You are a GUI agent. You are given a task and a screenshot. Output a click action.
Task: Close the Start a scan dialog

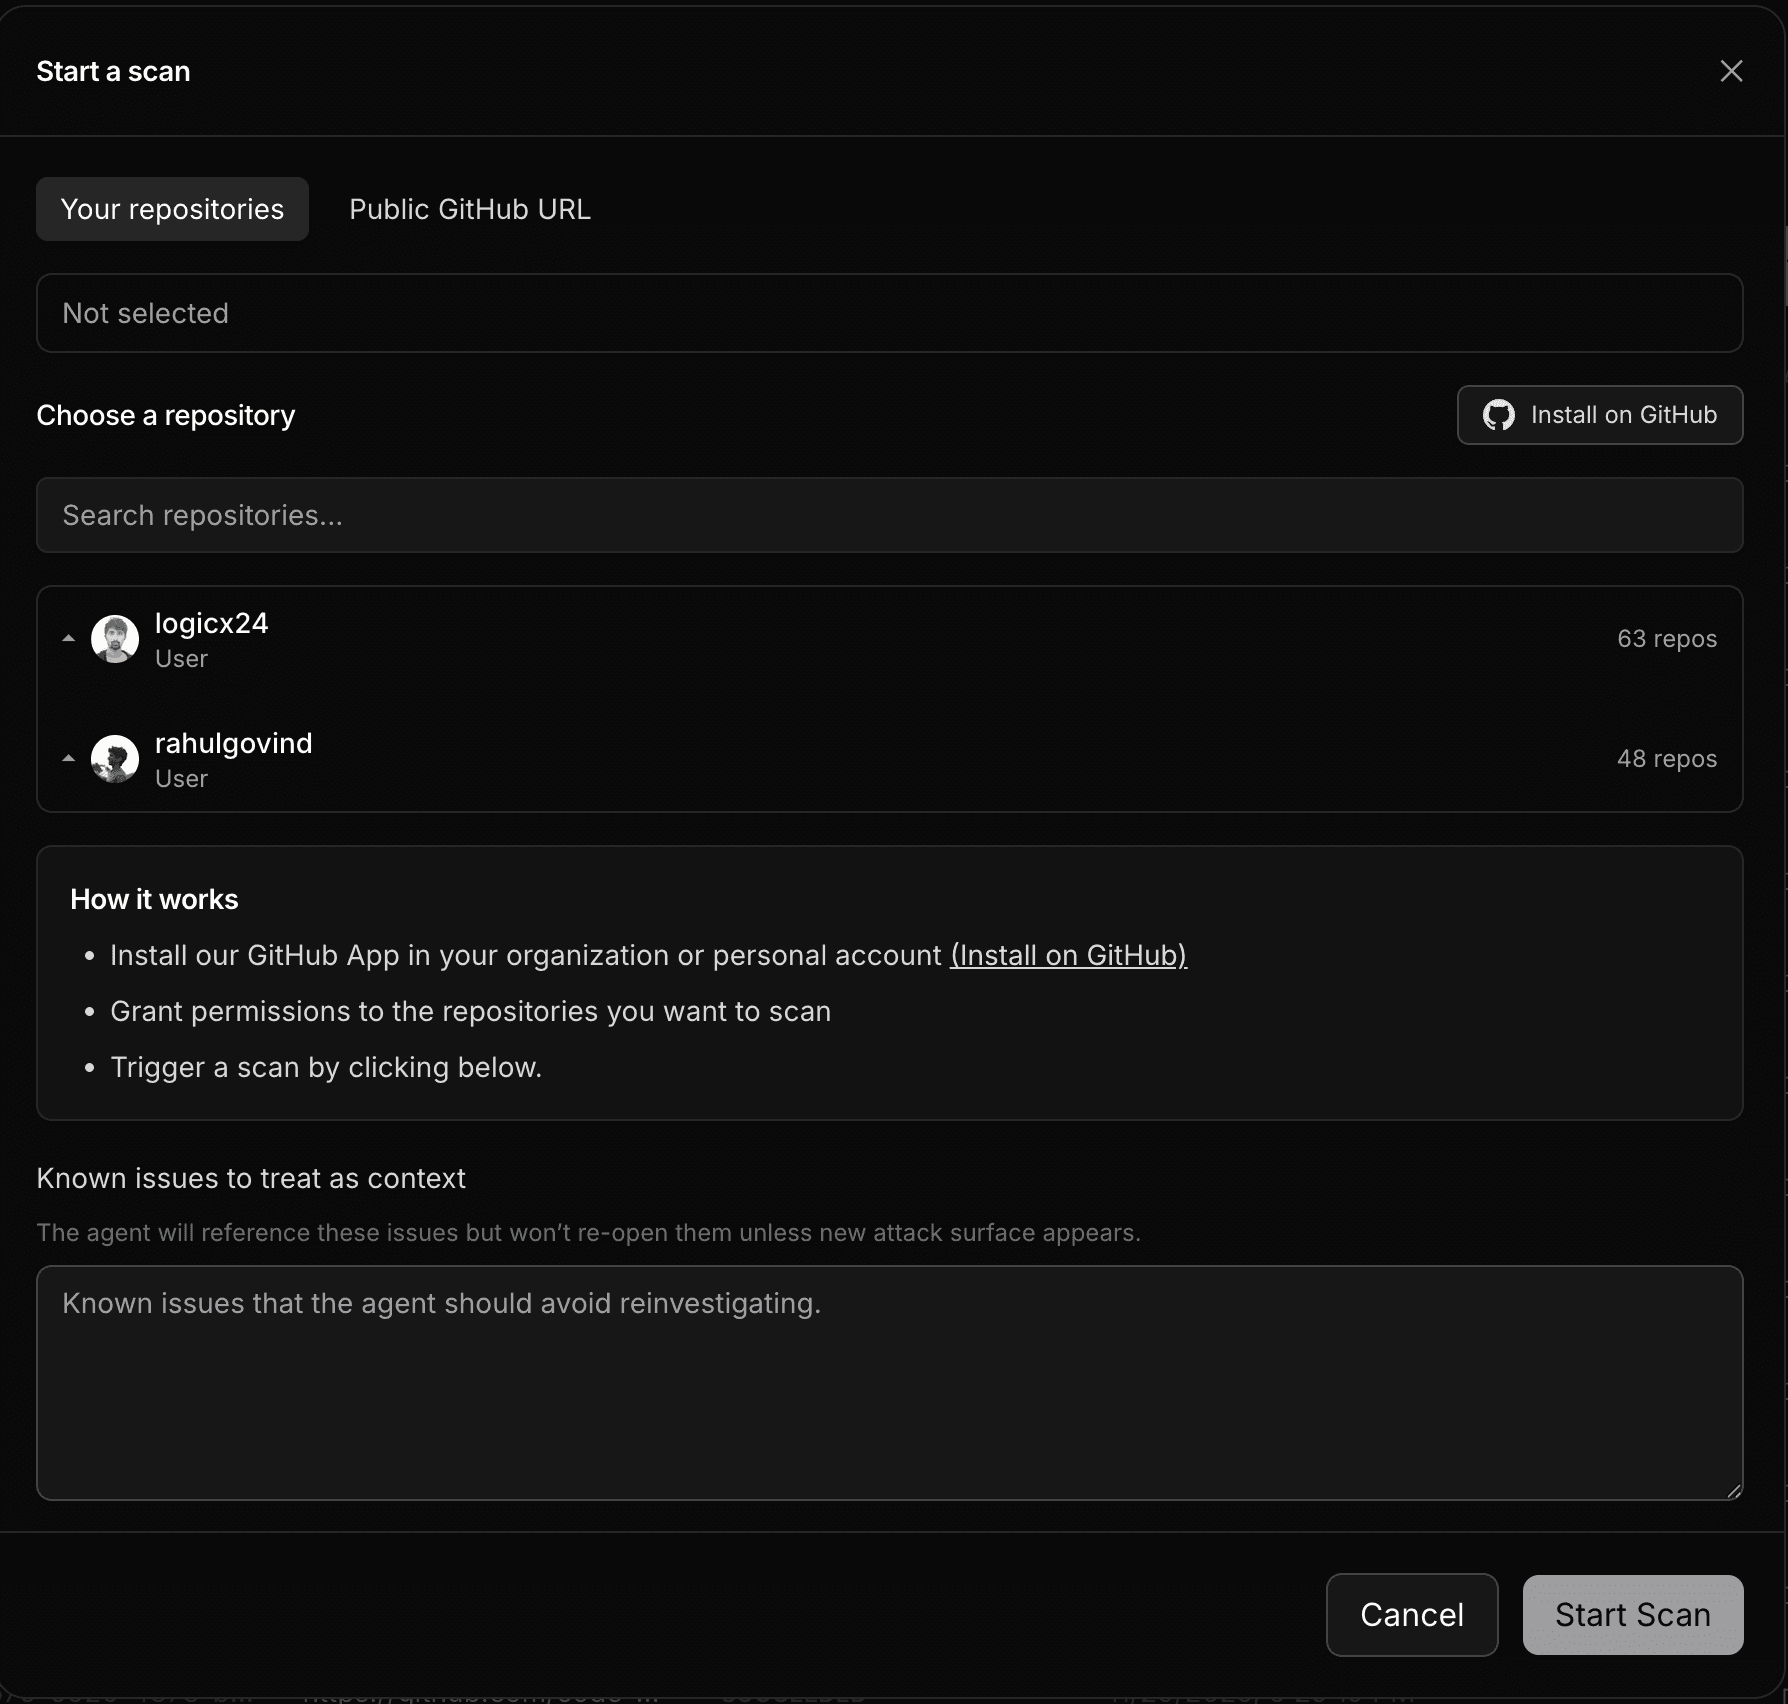(1731, 71)
